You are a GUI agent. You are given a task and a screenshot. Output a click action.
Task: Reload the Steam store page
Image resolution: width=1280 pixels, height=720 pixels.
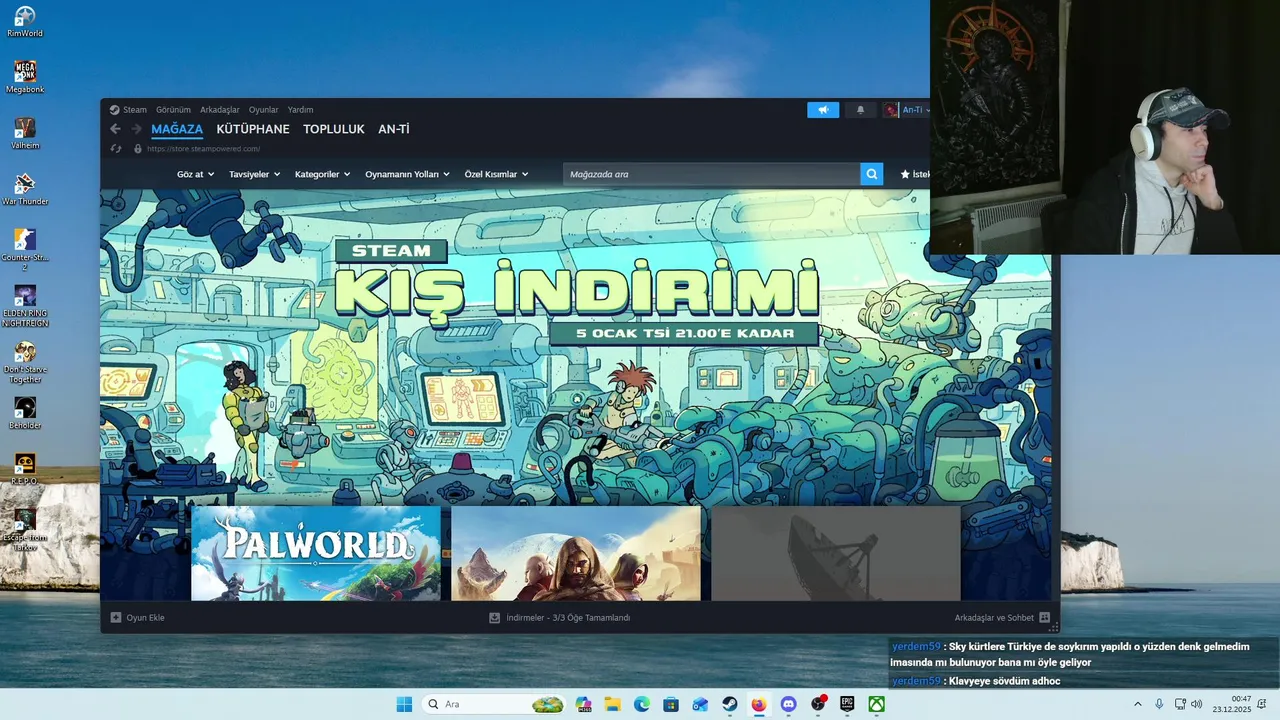116,149
